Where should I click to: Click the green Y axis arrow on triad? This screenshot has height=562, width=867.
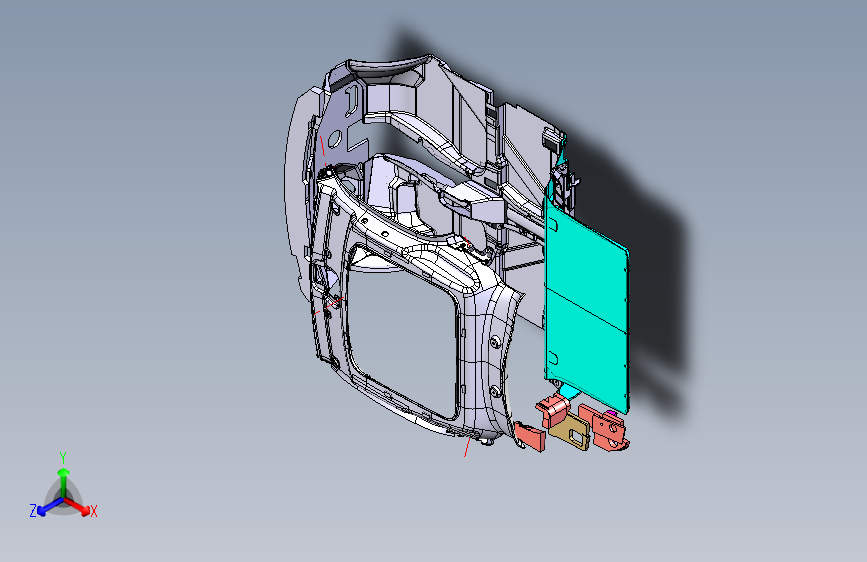pyautogui.click(x=64, y=483)
